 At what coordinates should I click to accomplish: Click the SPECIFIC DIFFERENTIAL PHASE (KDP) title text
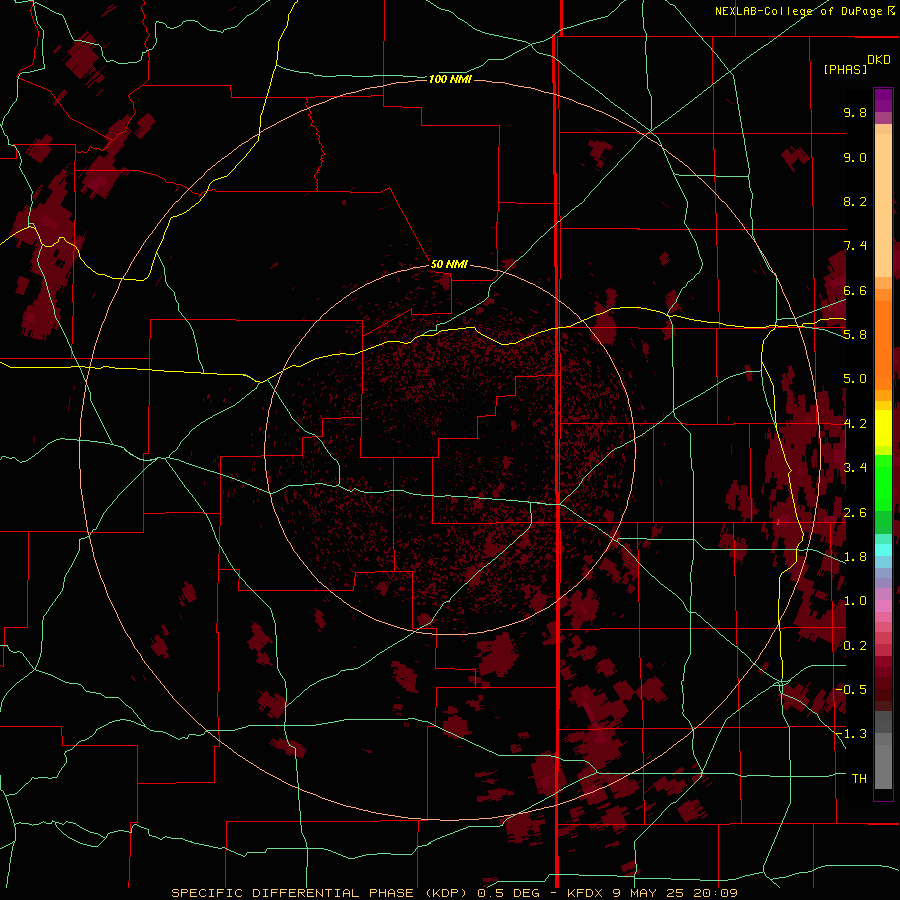click(x=319, y=893)
